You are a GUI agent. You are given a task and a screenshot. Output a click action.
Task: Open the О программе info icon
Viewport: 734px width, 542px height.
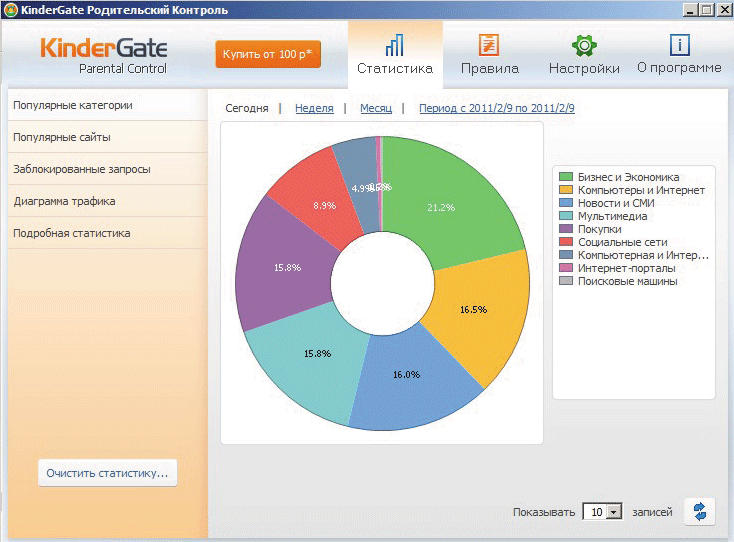tap(679, 45)
